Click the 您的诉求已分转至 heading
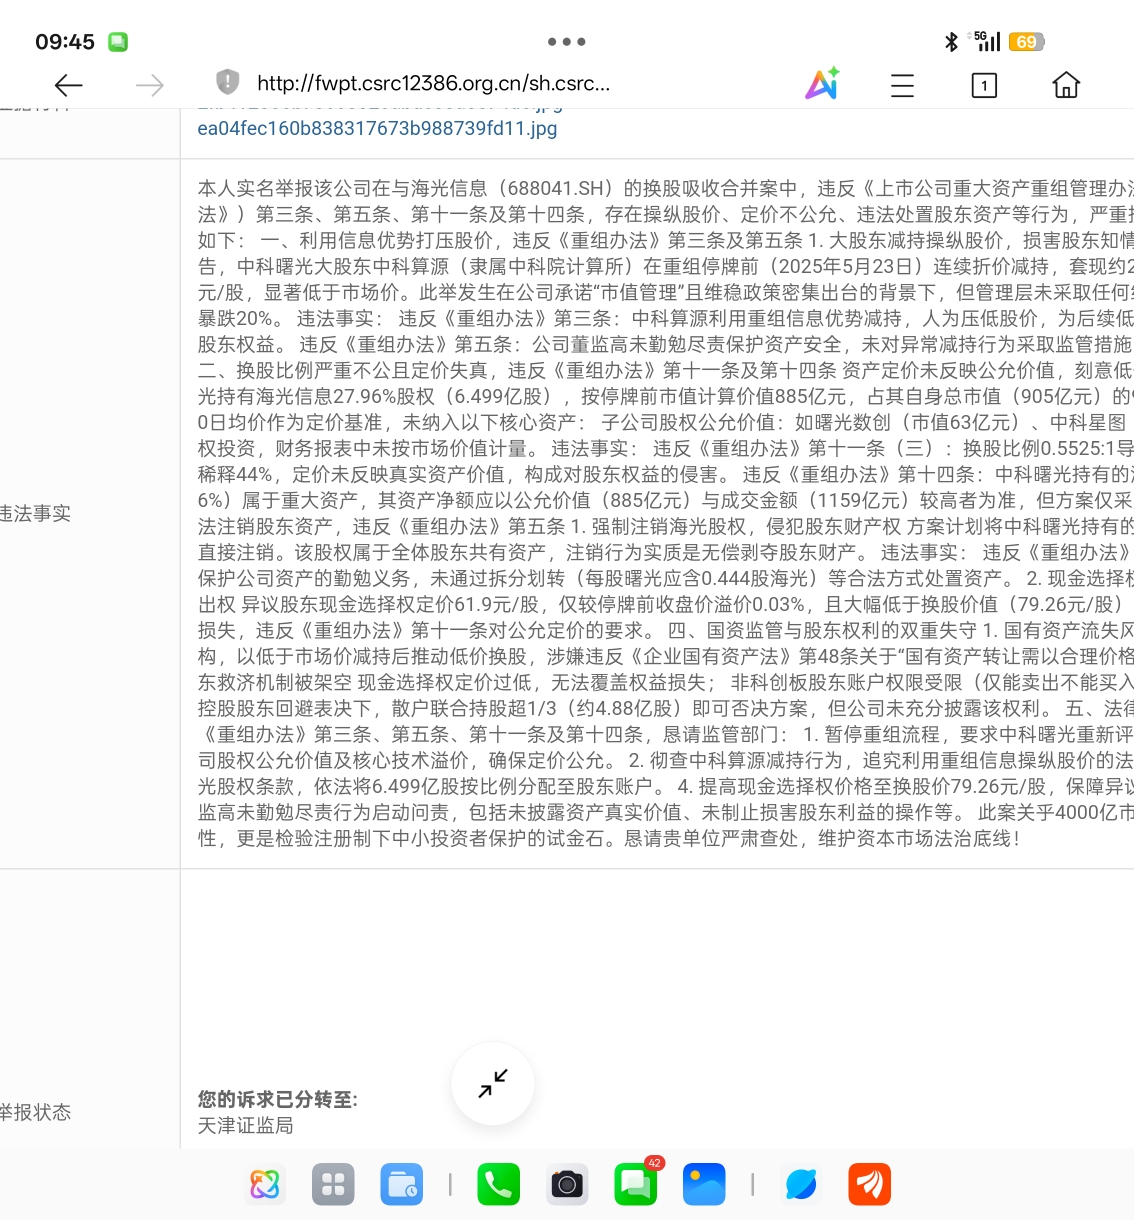Image resolution: width=1134 pixels, height=1220 pixels. [277, 1100]
